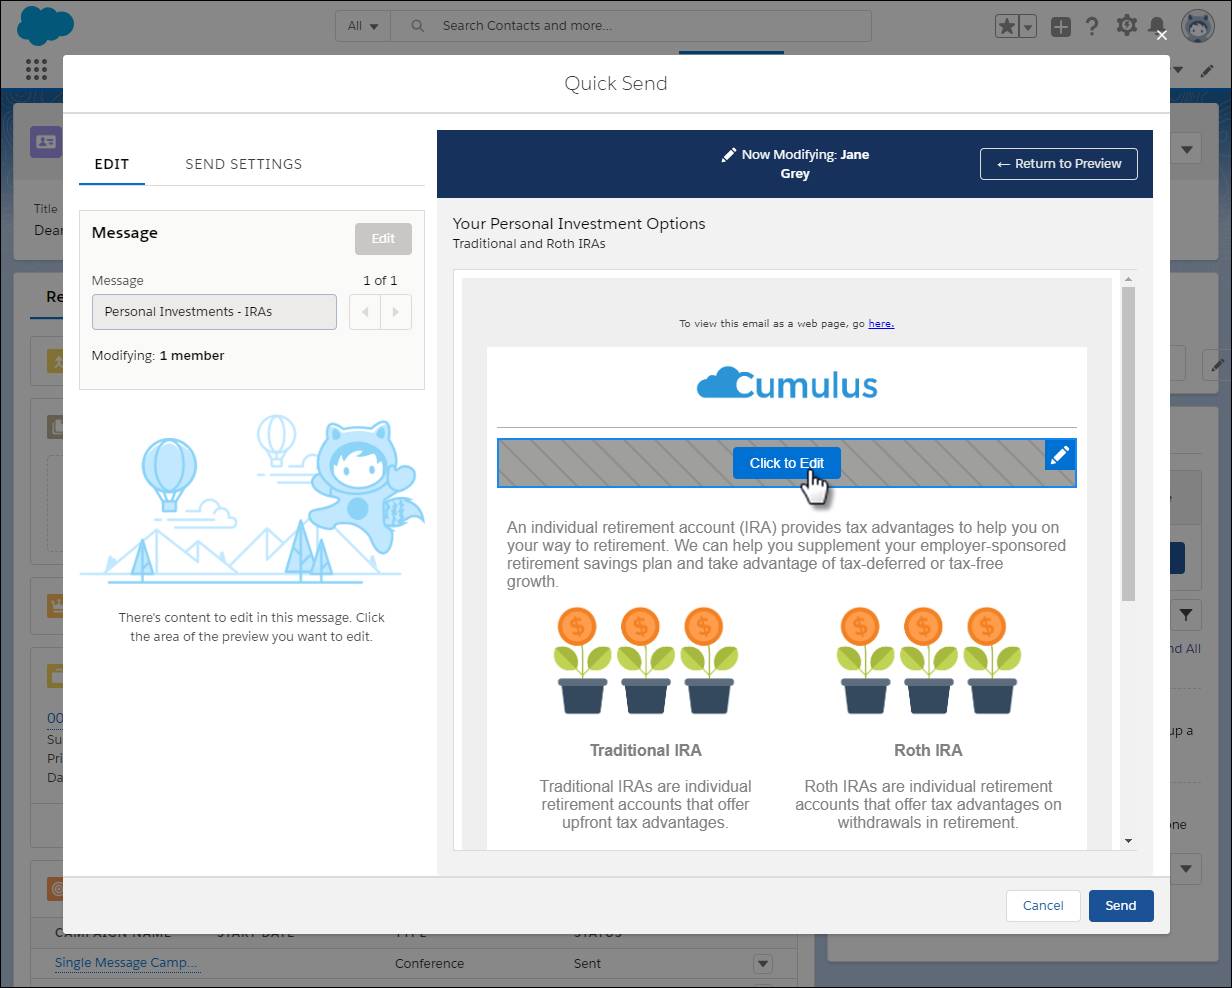1232x988 pixels.
Task: Open the user profile avatar
Action: point(1197,27)
